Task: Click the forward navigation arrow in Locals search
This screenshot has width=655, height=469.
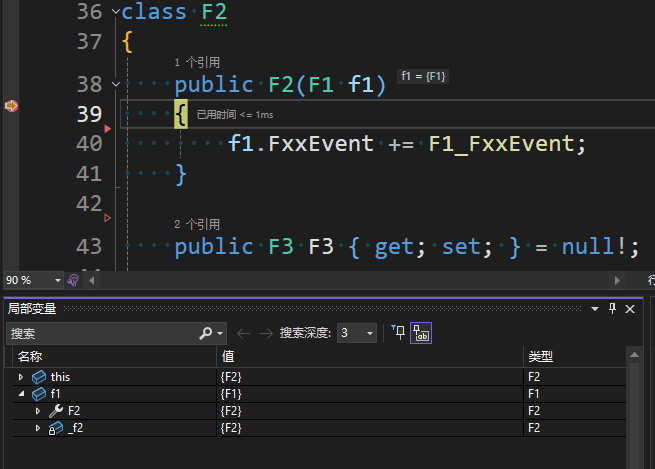Action: click(x=266, y=333)
